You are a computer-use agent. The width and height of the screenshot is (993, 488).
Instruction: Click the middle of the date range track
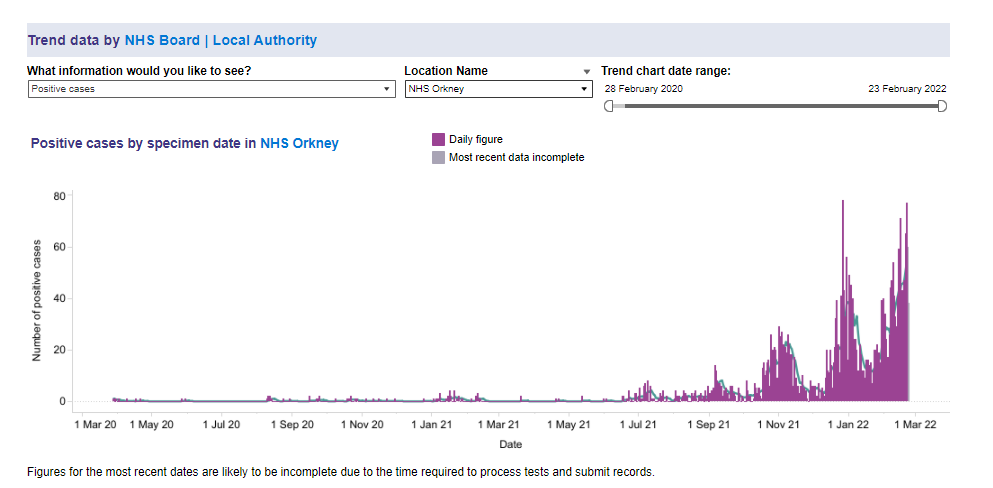(x=775, y=106)
